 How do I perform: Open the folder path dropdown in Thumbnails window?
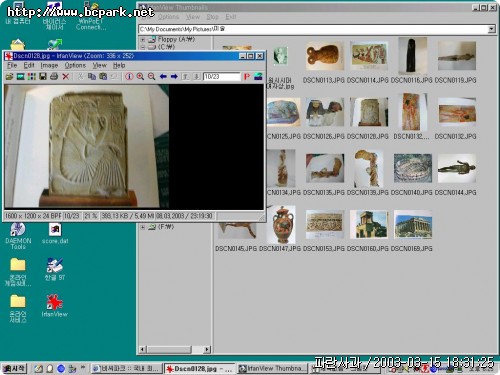tap(491, 29)
